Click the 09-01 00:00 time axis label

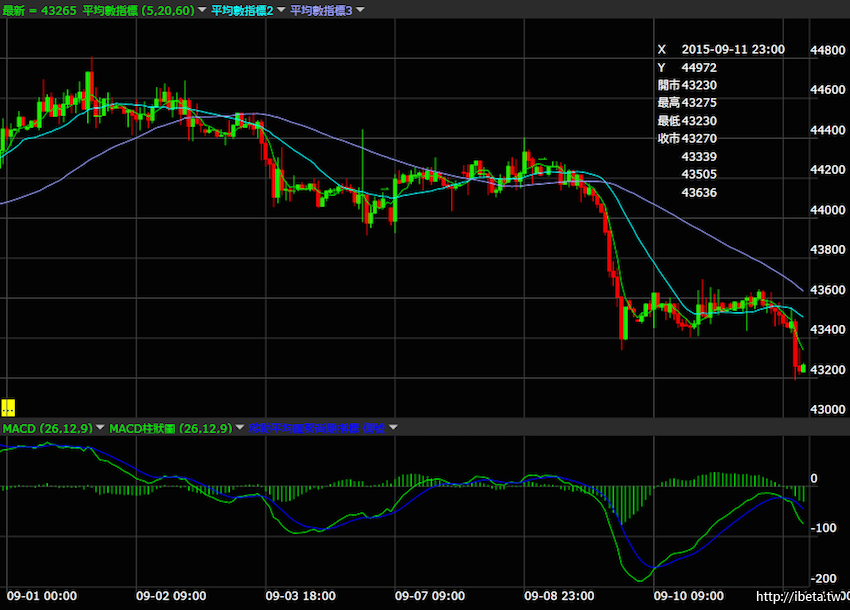click(41, 595)
